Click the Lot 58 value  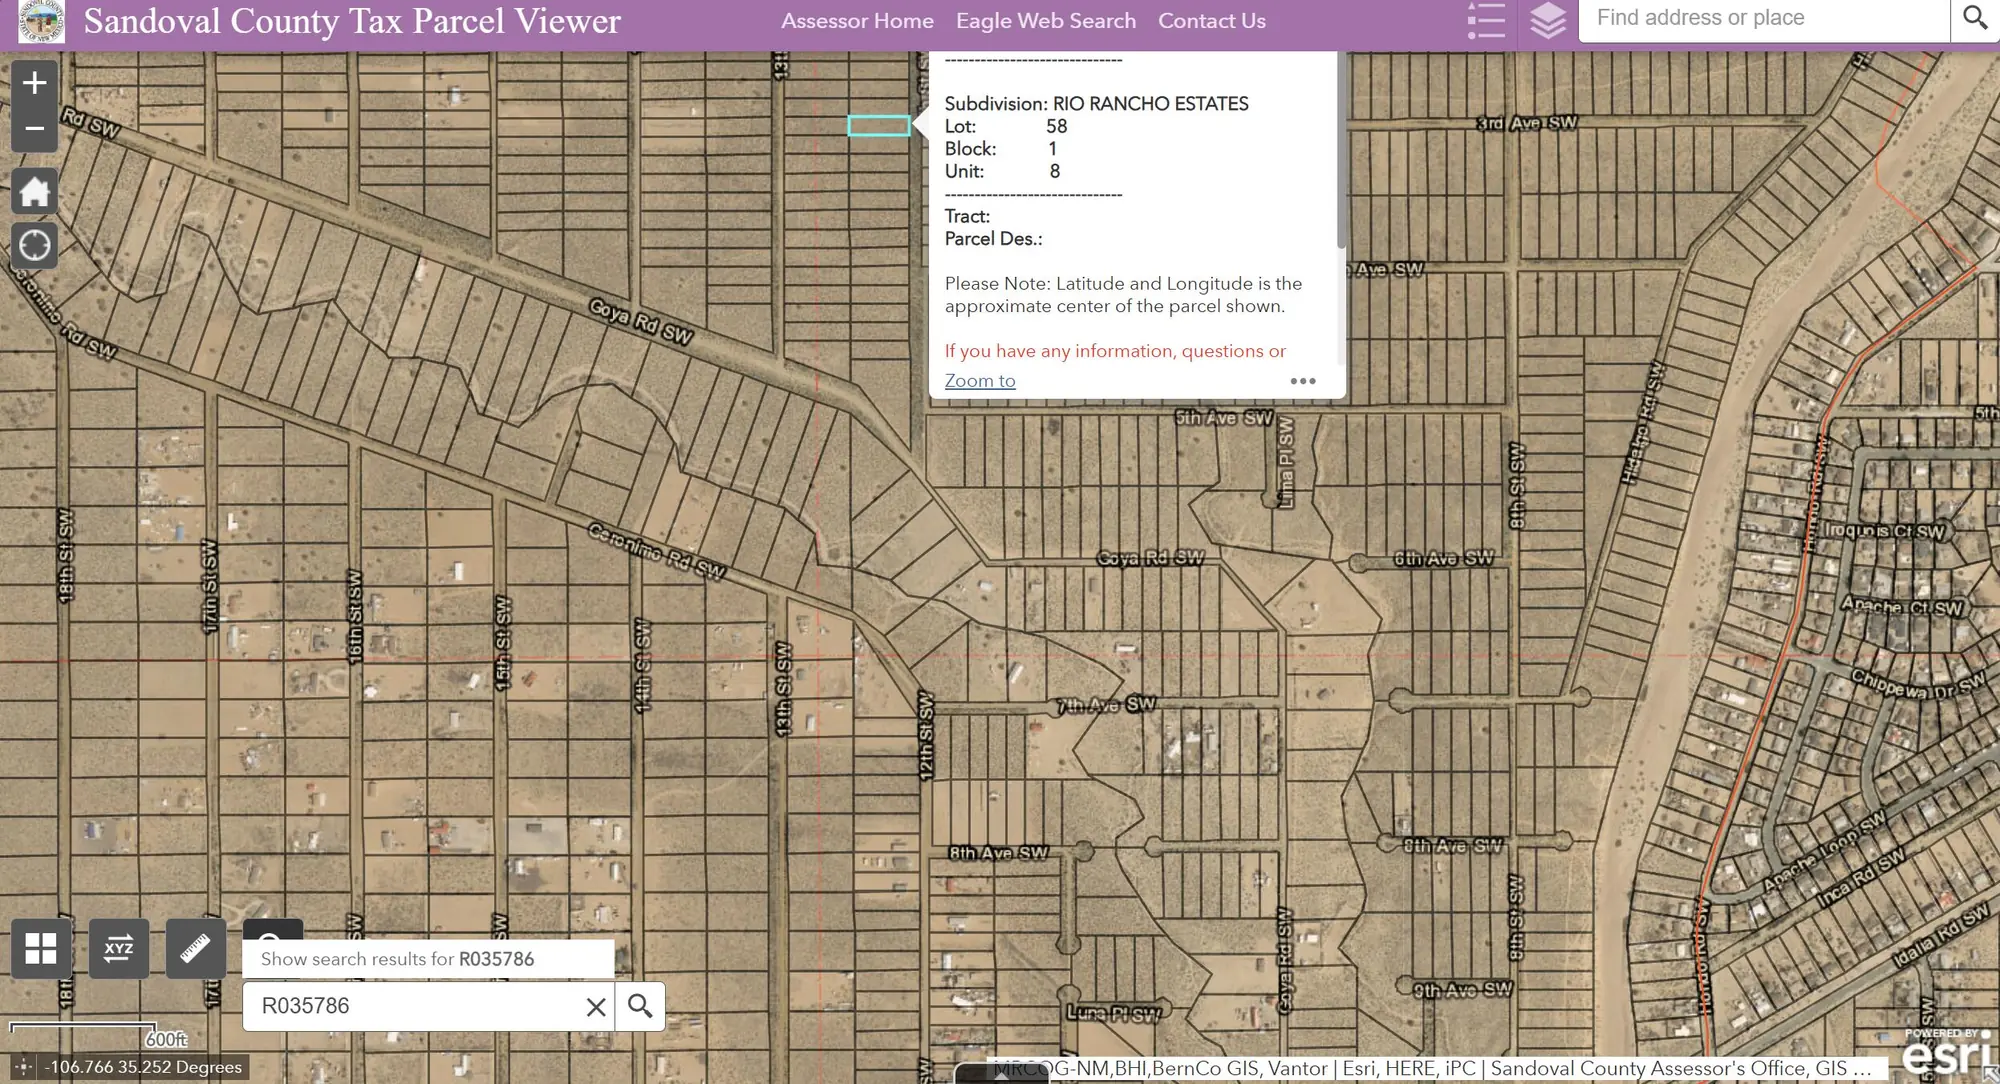1057,127
